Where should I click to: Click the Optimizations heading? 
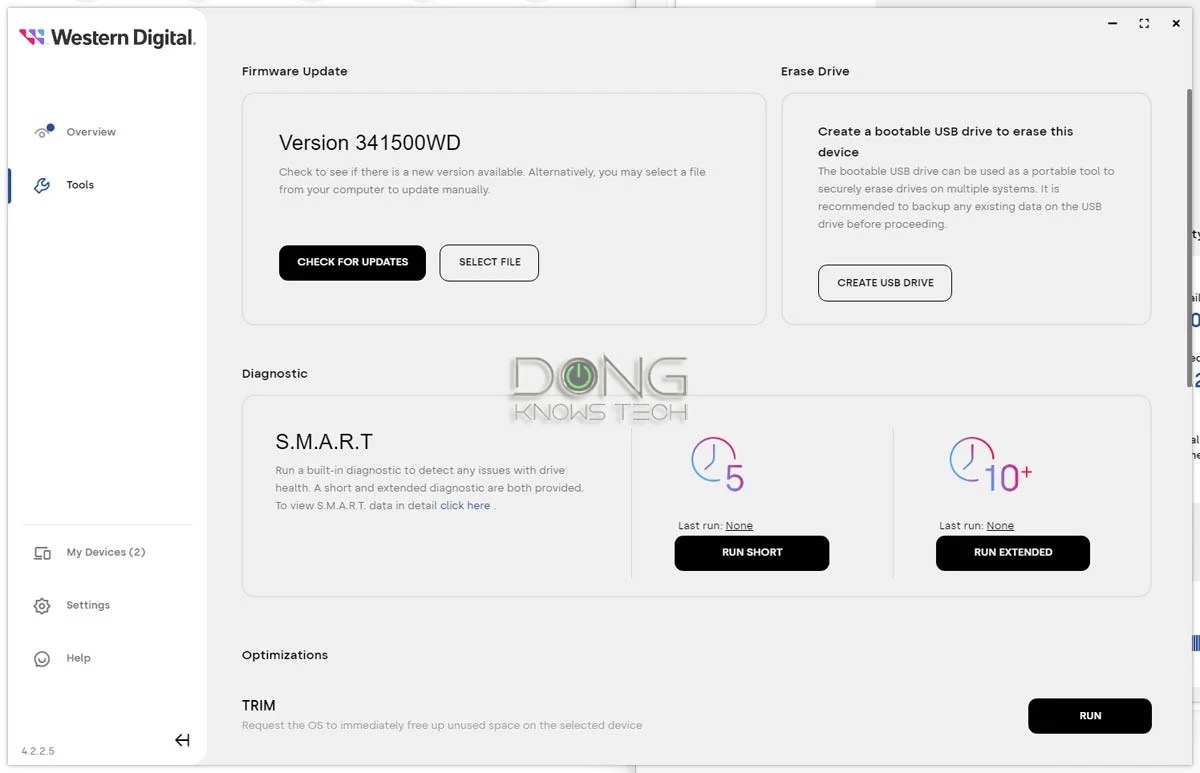(285, 655)
